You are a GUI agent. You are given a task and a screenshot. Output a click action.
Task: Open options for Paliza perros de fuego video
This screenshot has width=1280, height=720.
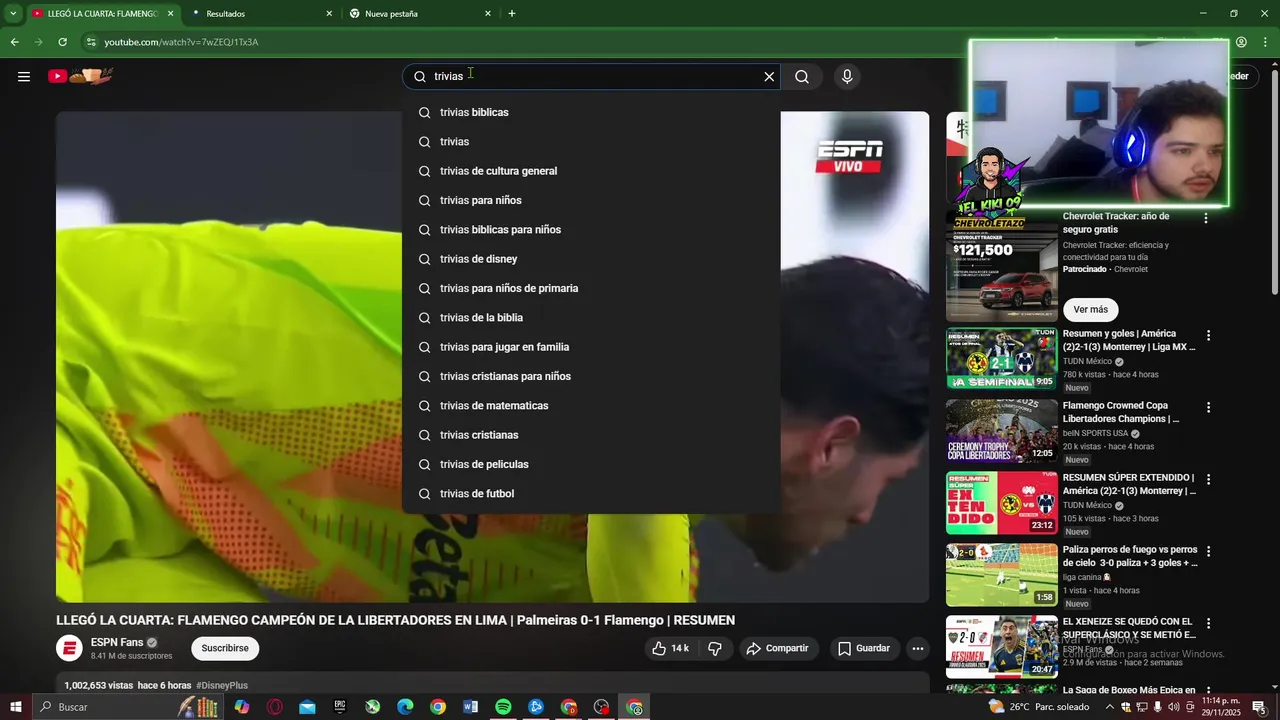(x=1208, y=551)
